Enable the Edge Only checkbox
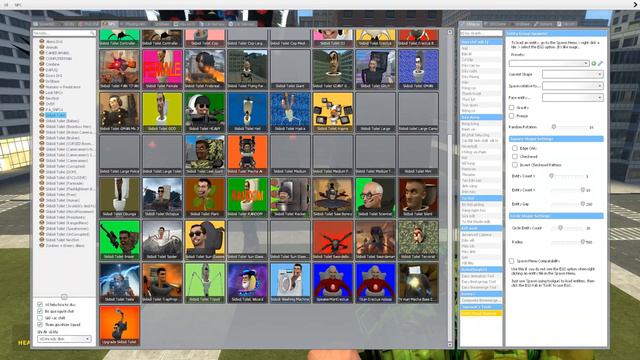 (515, 148)
